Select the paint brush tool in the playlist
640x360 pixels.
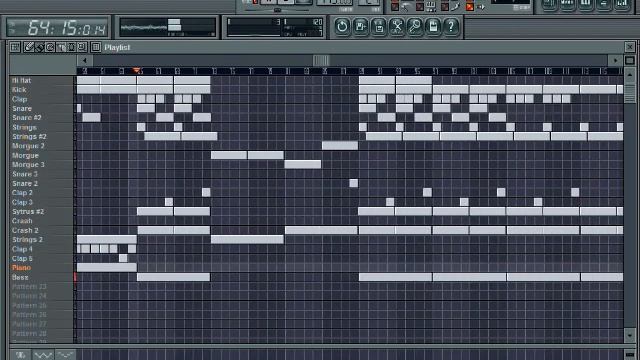[39, 47]
